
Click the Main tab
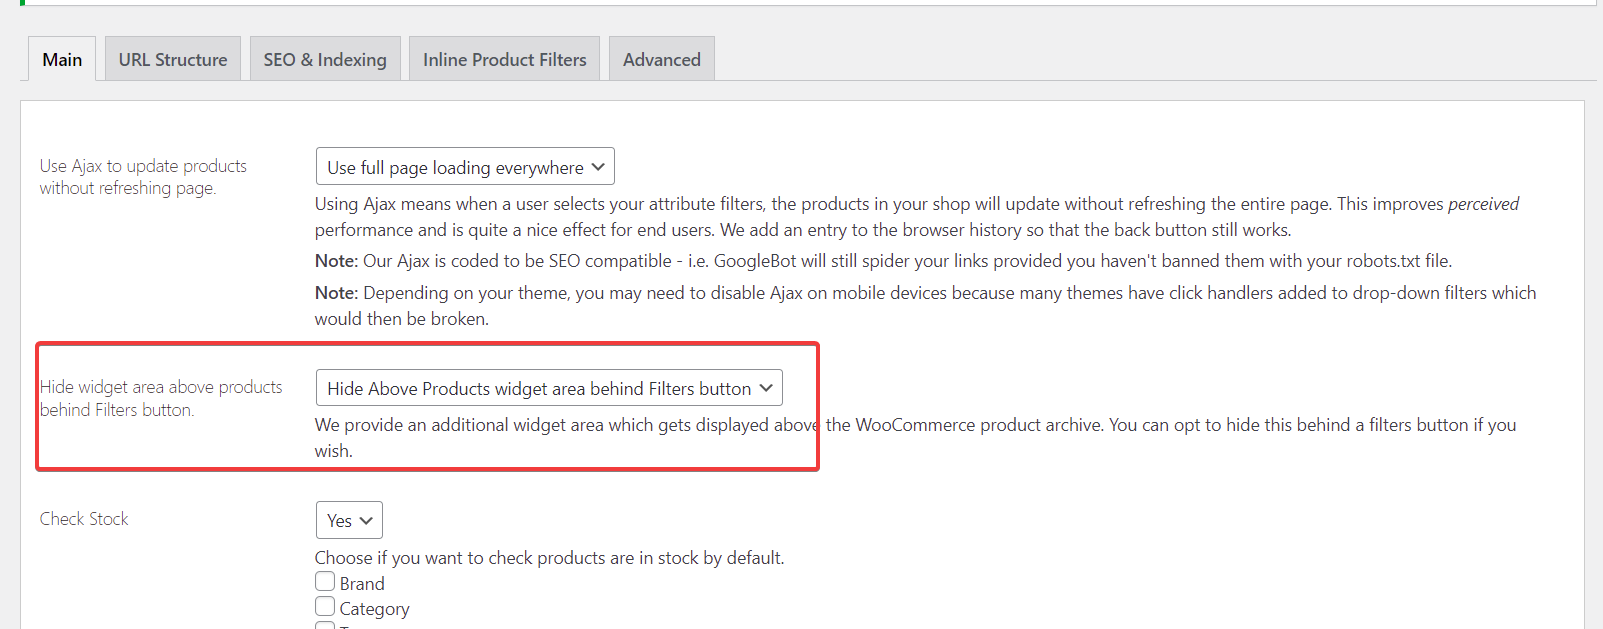click(61, 58)
